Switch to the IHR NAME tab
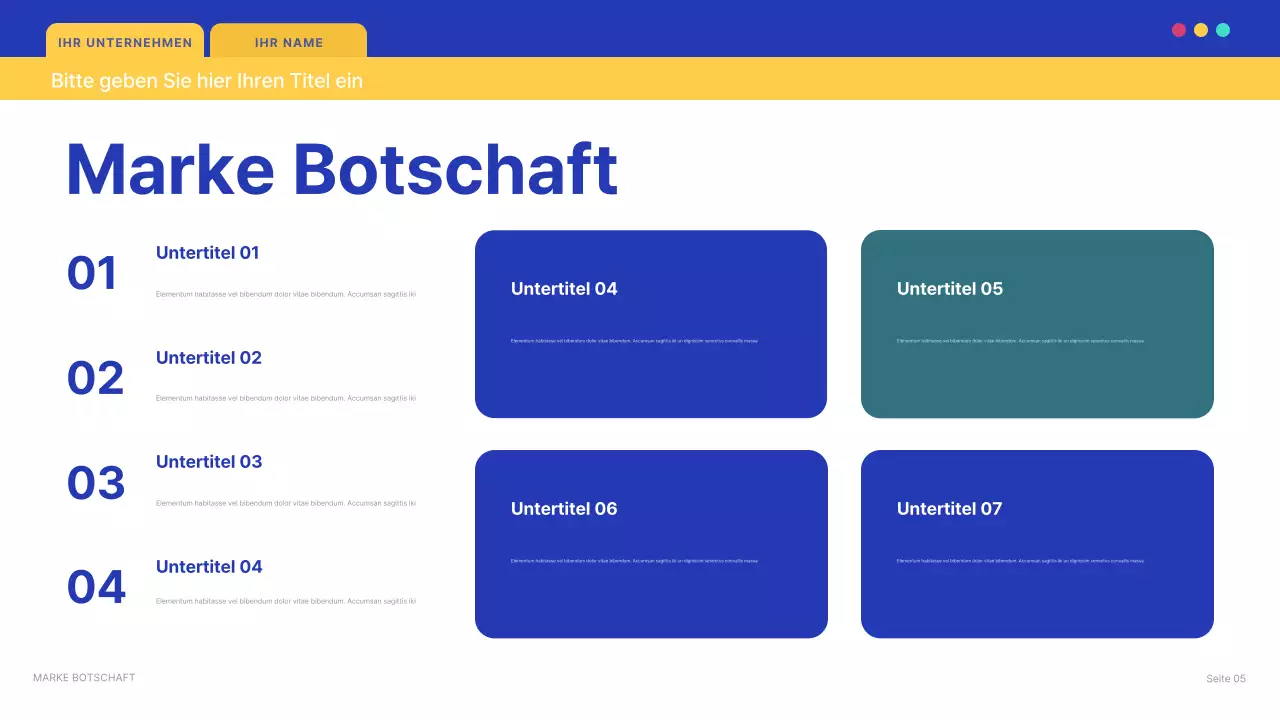 289,42
